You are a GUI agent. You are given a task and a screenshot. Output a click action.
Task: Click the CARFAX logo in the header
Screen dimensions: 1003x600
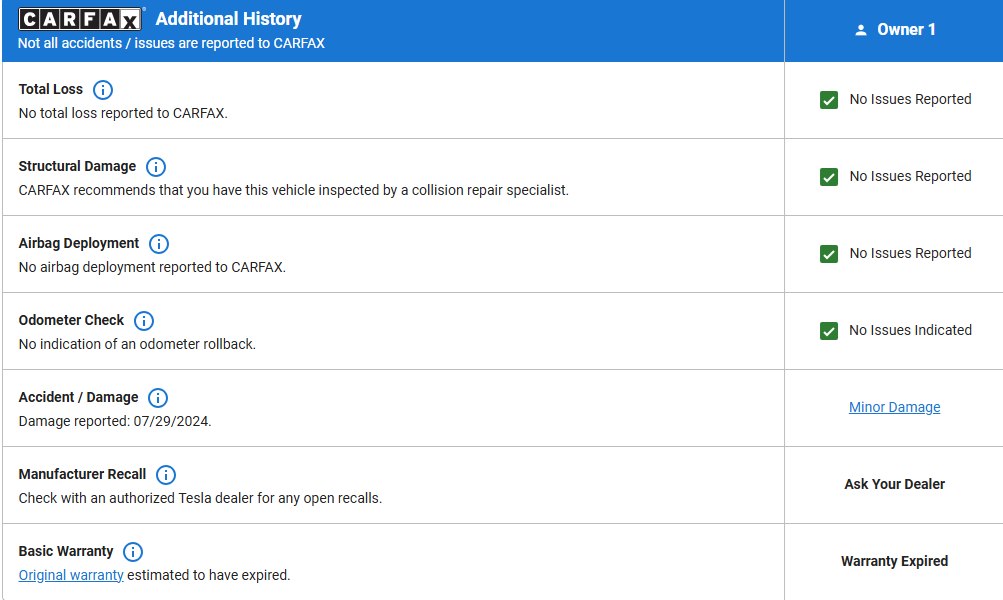(x=81, y=19)
